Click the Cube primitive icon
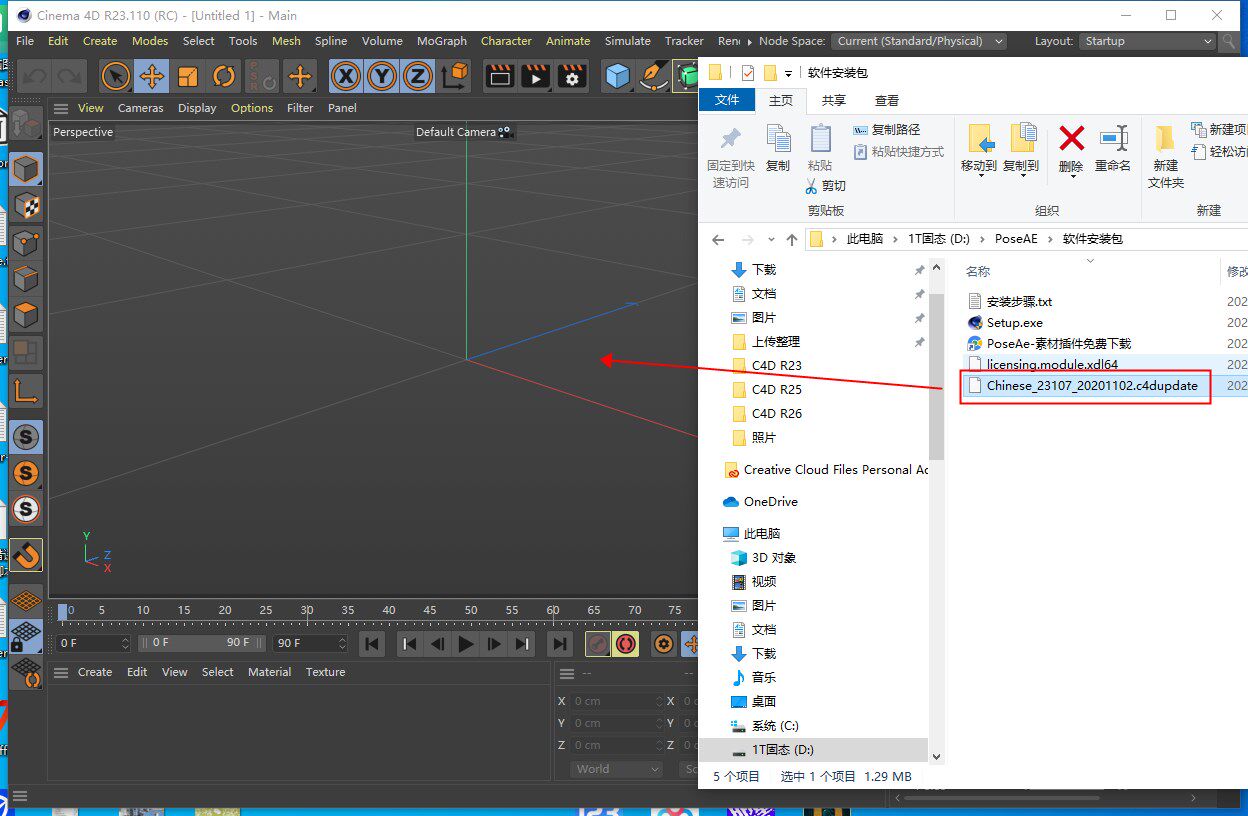This screenshot has height=816, width=1248. click(x=618, y=76)
